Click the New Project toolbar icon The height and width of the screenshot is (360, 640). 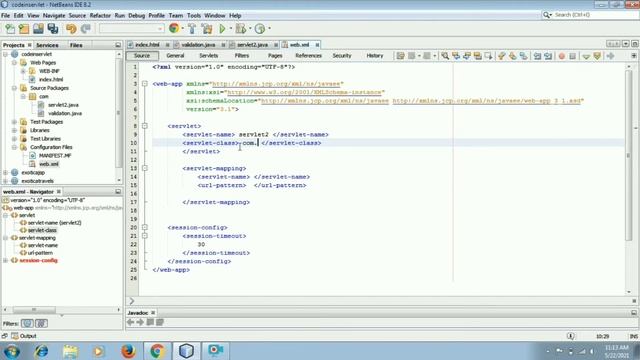(24, 29)
